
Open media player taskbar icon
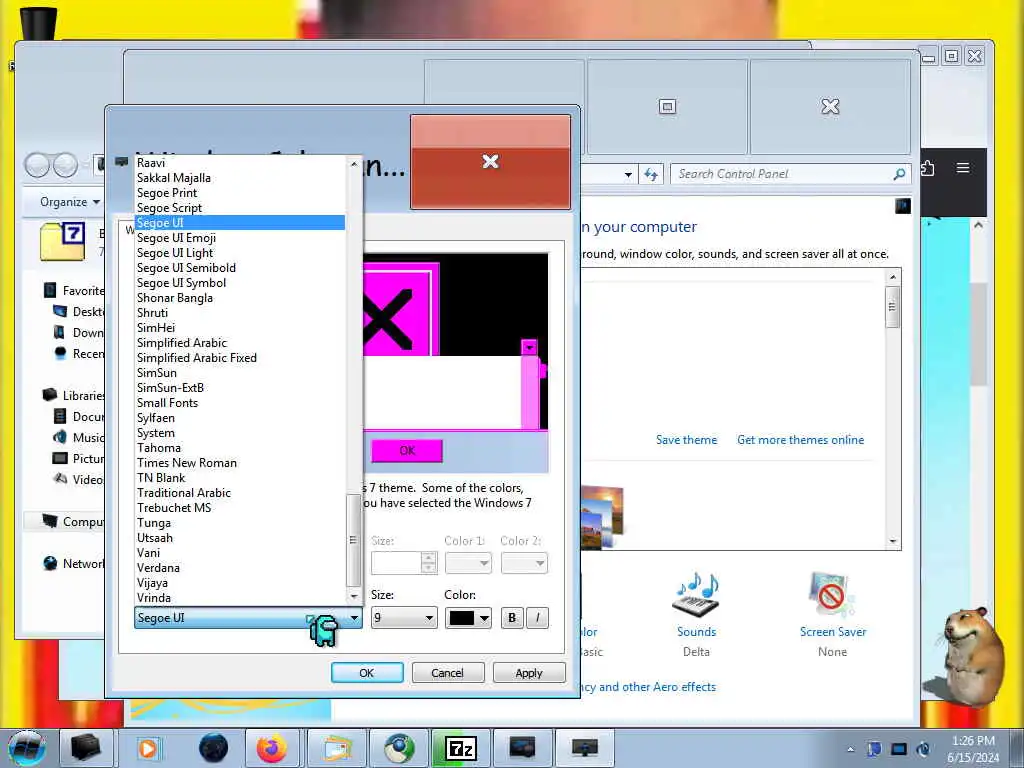click(148, 748)
